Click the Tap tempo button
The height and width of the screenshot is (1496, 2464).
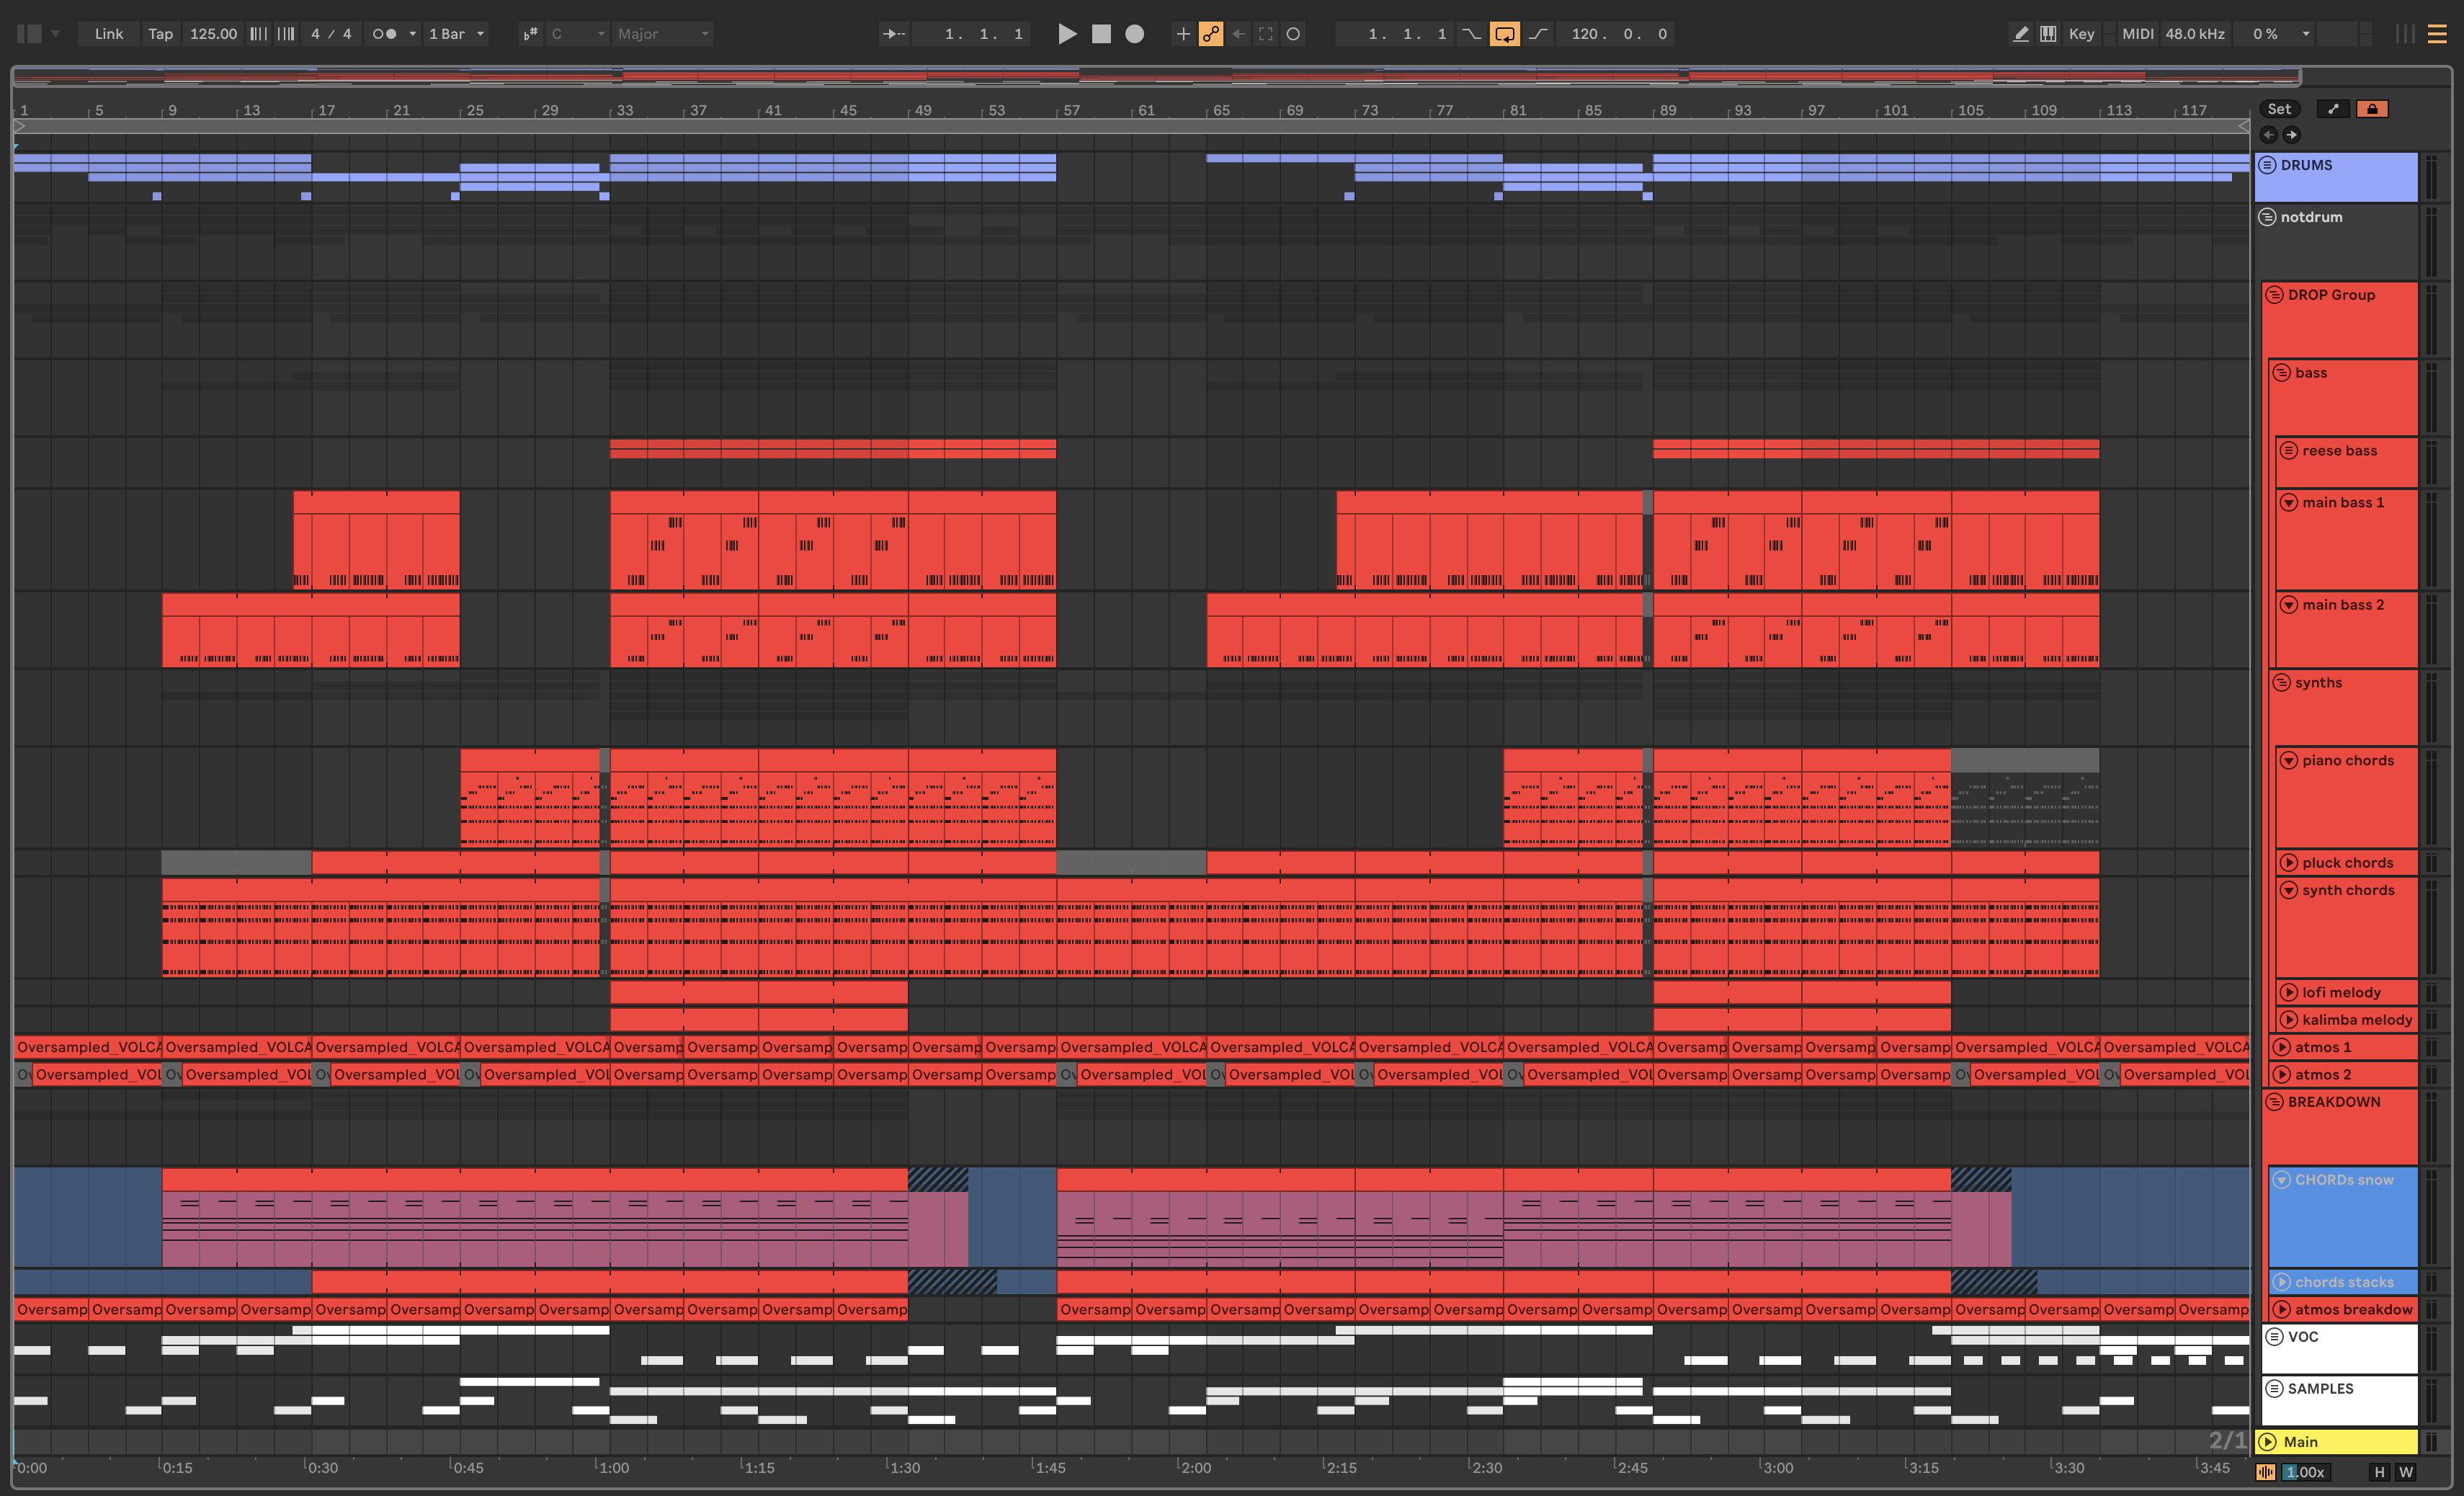tap(160, 34)
